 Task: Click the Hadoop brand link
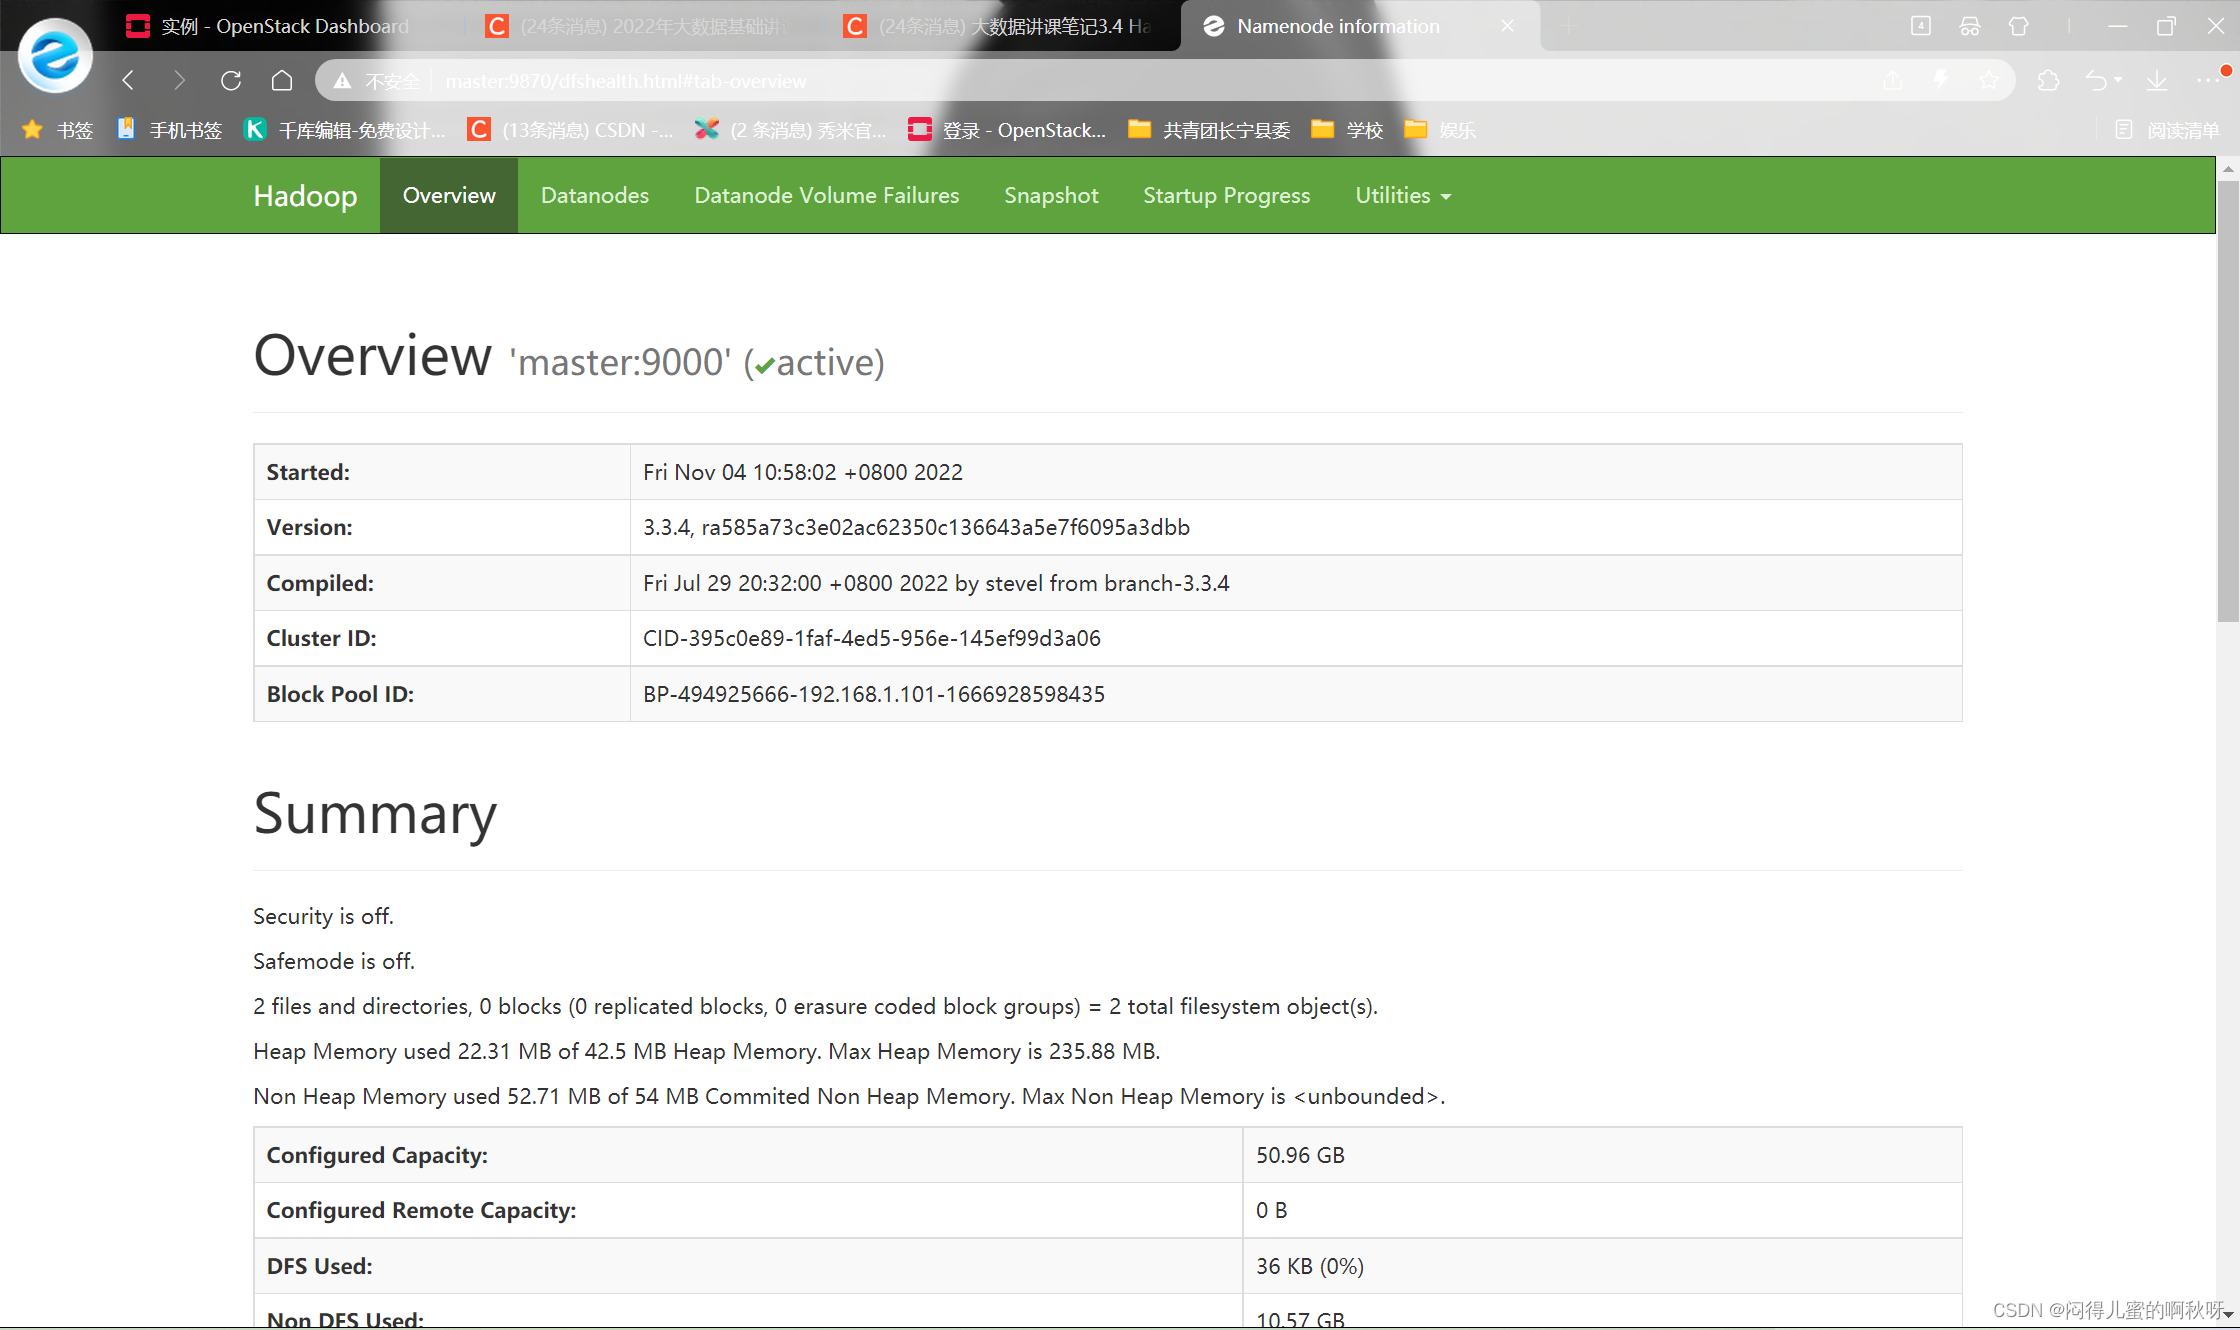305,196
